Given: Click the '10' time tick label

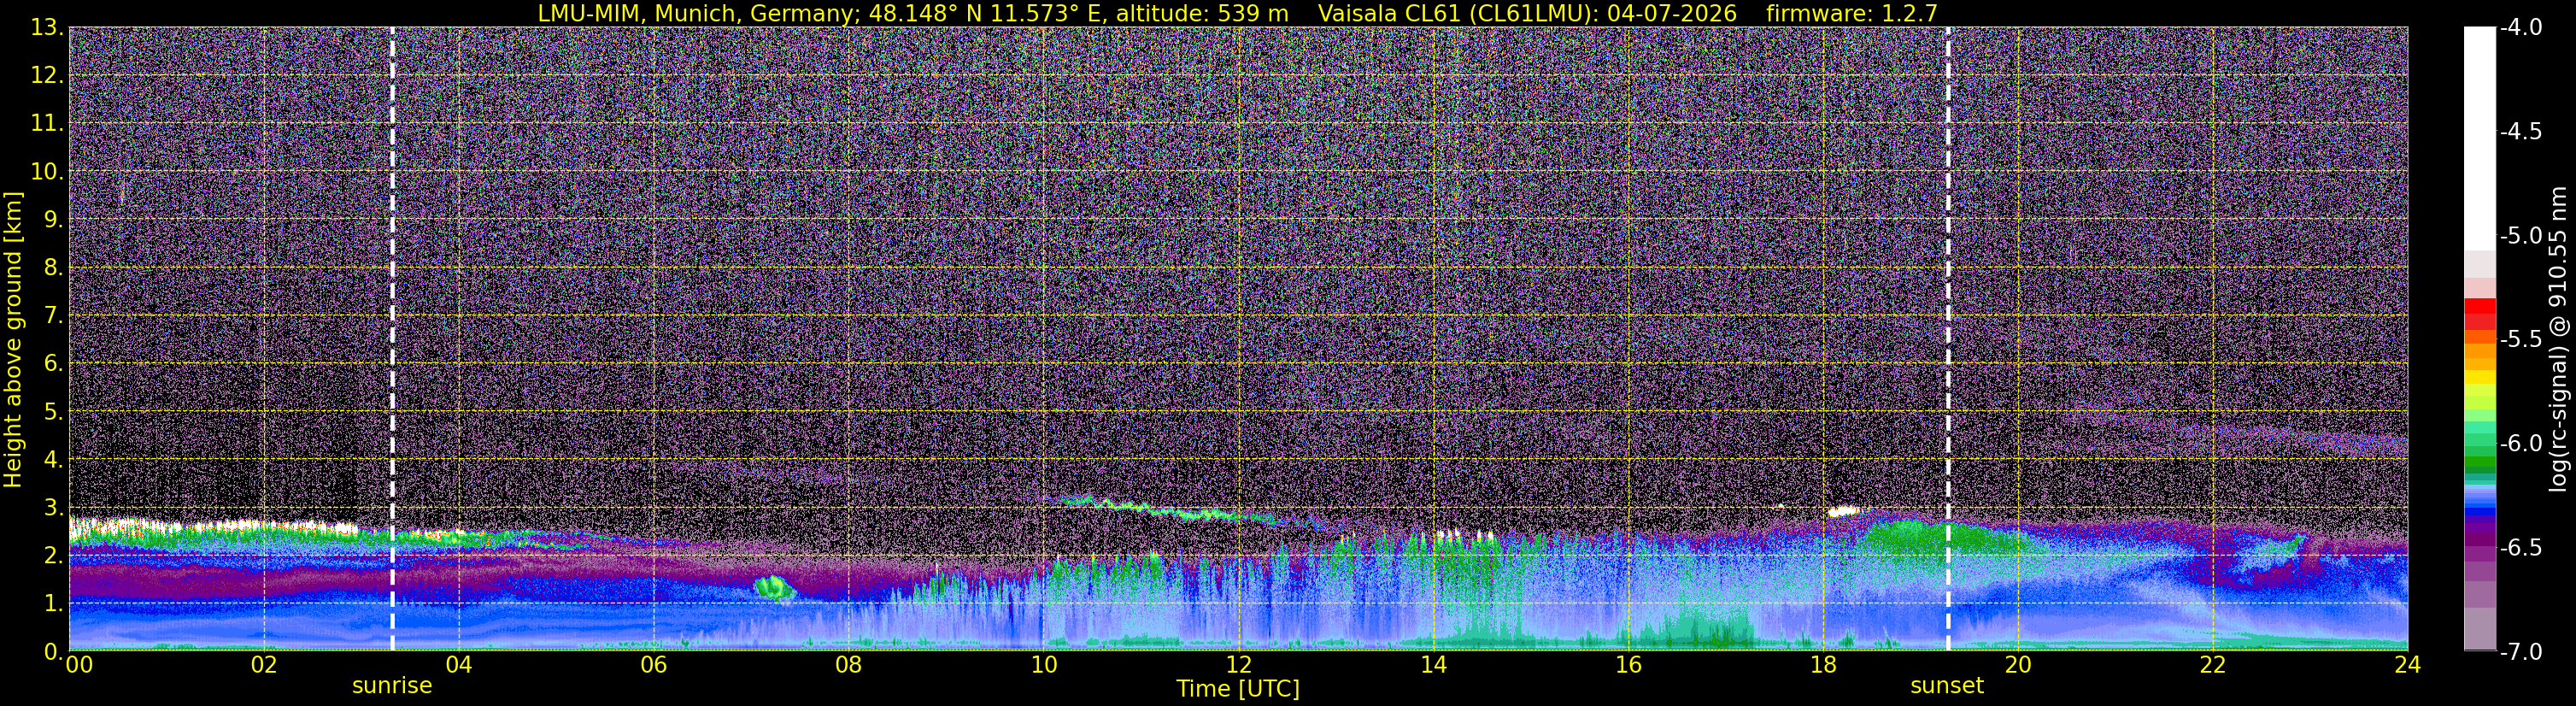Looking at the screenshot, I should tap(1043, 665).
